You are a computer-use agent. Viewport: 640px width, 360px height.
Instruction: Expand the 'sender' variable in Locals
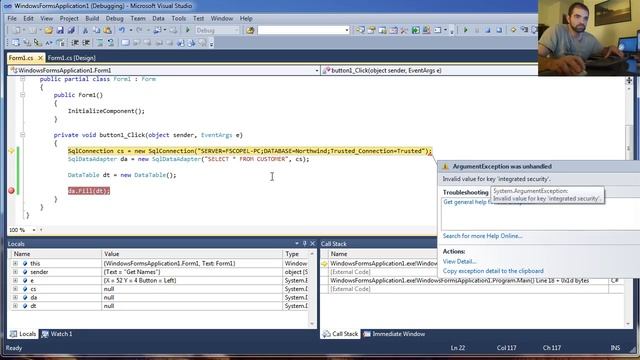tap(15, 272)
